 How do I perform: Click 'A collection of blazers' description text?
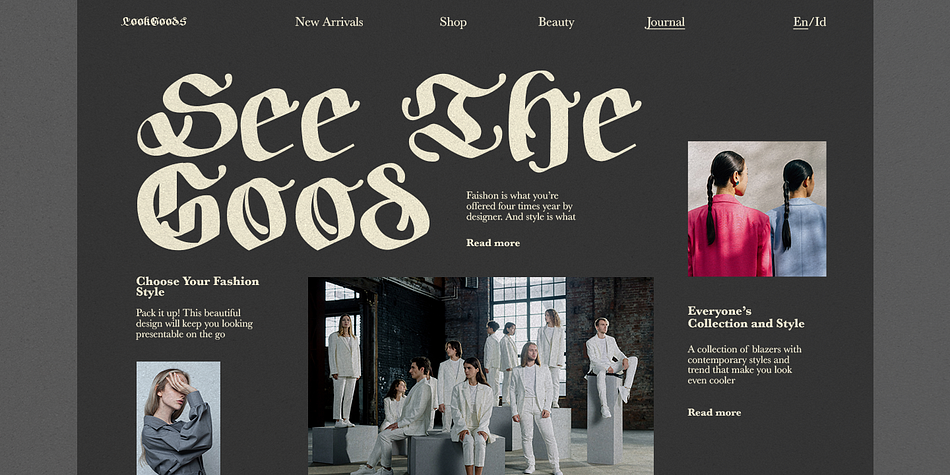point(744,365)
